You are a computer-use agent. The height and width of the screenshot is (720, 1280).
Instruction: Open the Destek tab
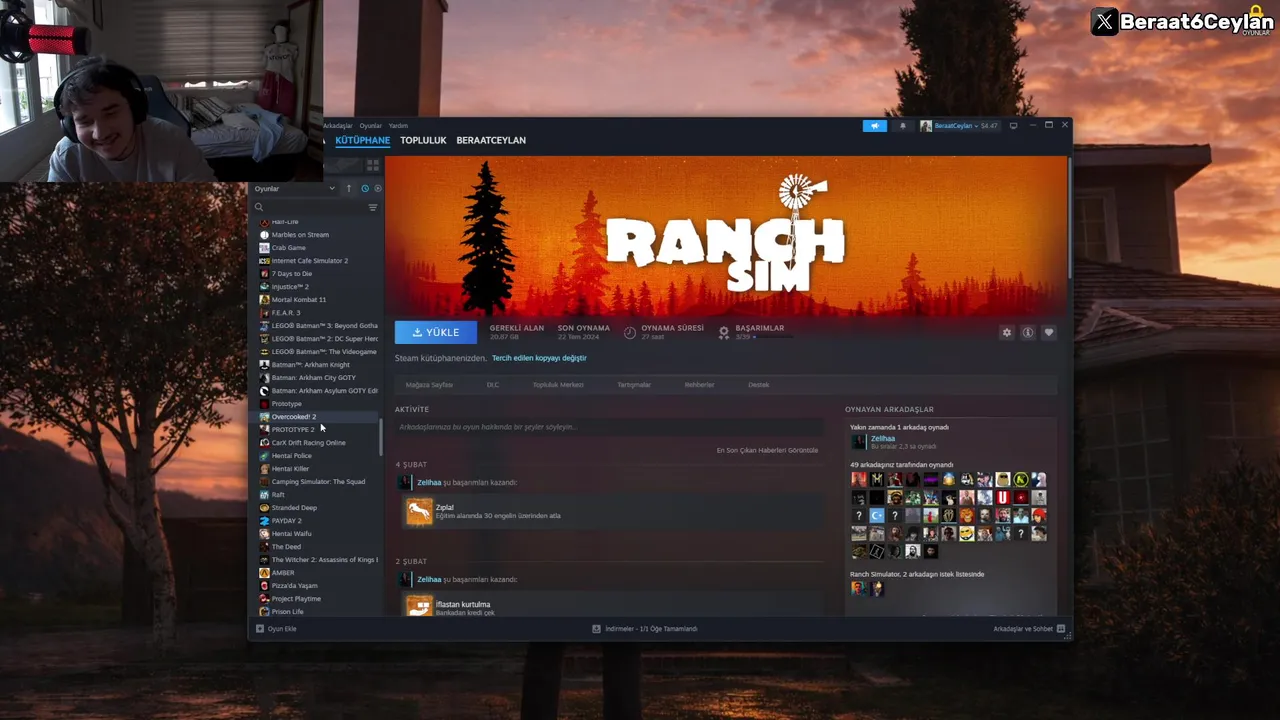tap(759, 385)
